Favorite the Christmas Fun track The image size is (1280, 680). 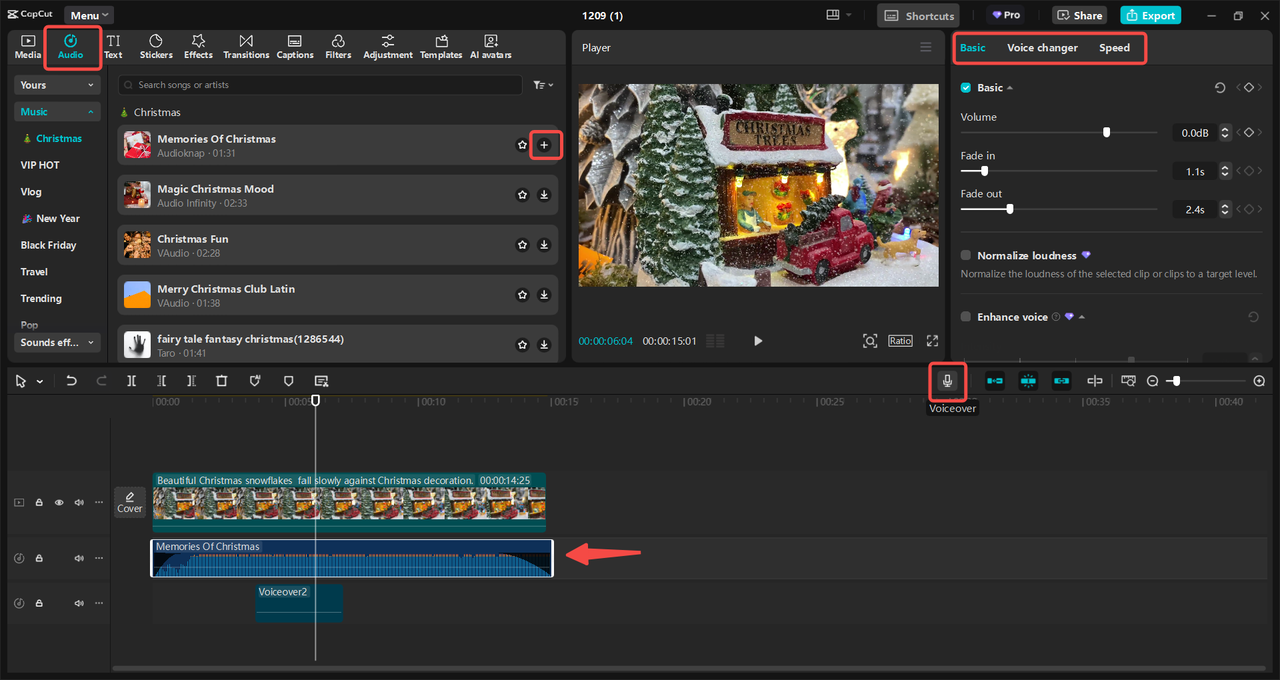click(522, 245)
